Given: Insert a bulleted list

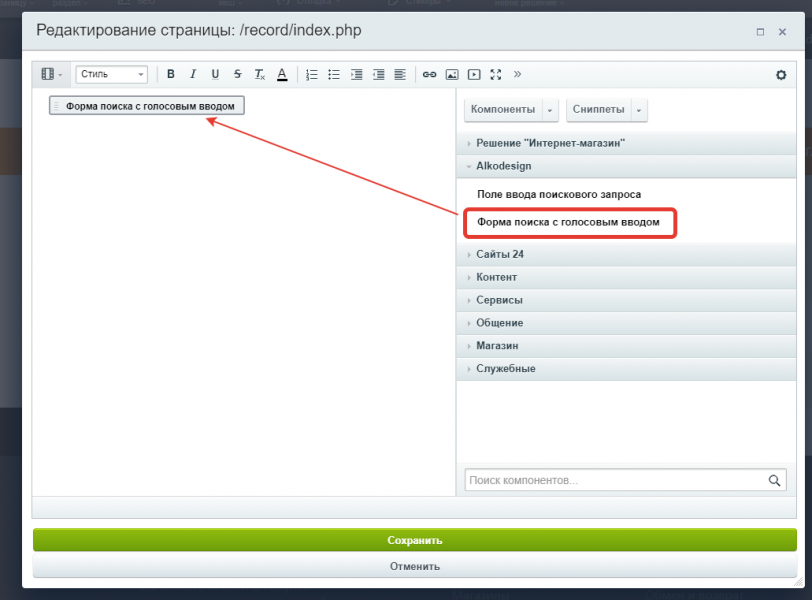Looking at the screenshot, I should [334, 74].
